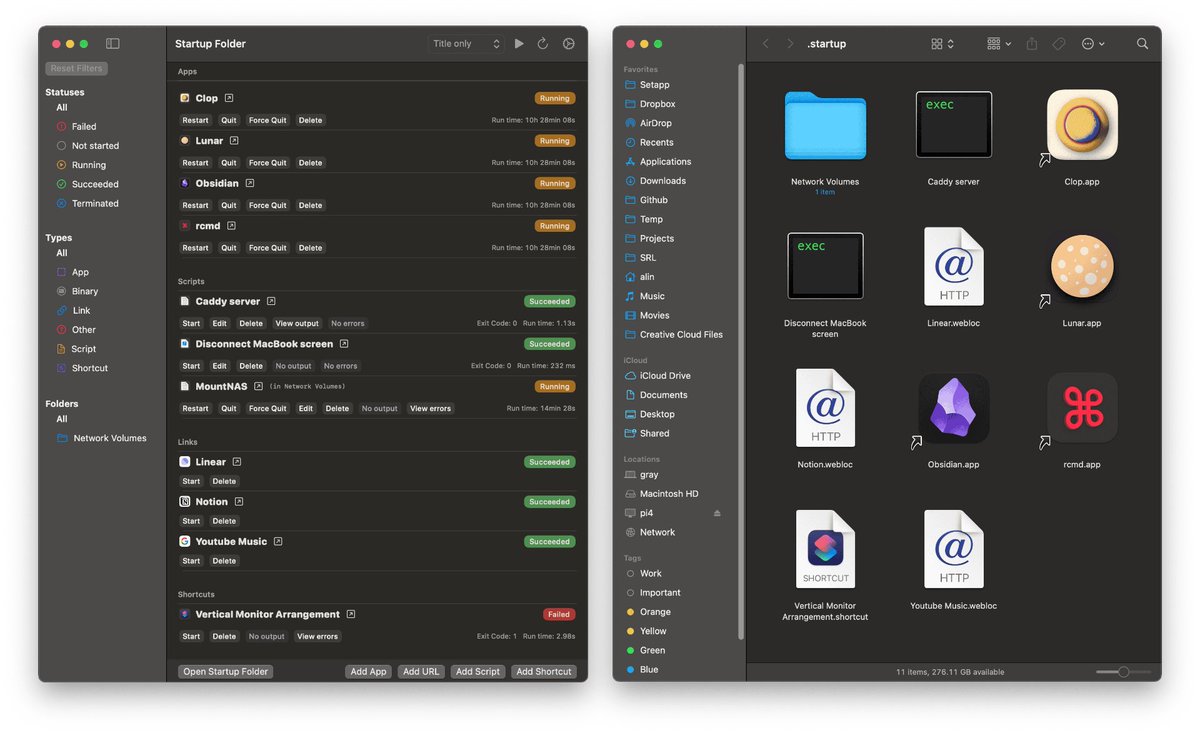The width and height of the screenshot is (1200, 733).
Task: Click the Add URL button
Action: [421, 672]
